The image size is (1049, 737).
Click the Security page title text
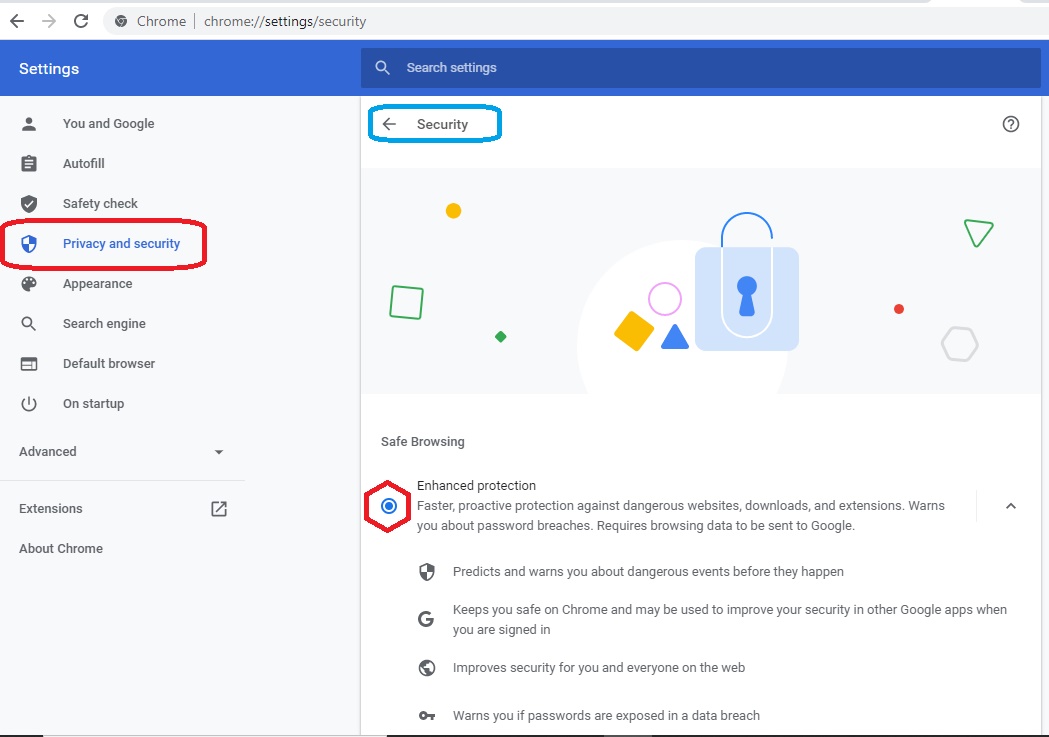click(x=442, y=124)
